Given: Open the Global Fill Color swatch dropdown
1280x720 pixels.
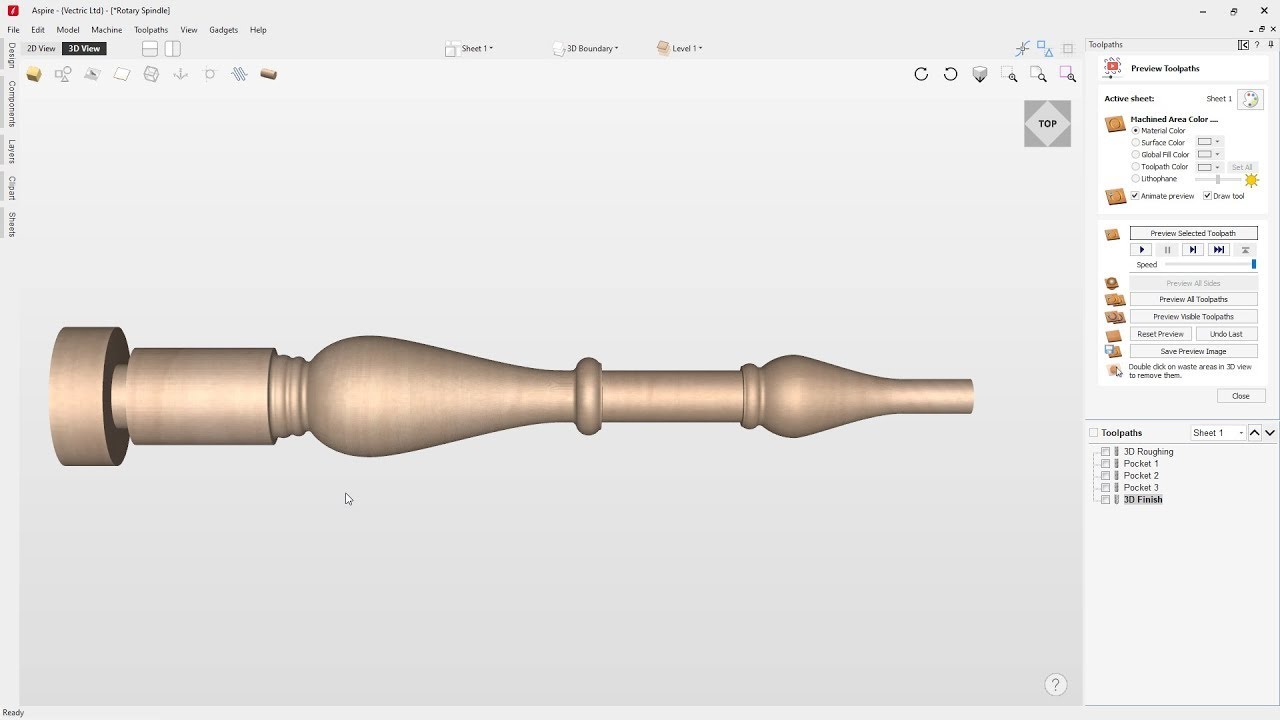Looking at the screenshot, I should [x=1209, y=154].
